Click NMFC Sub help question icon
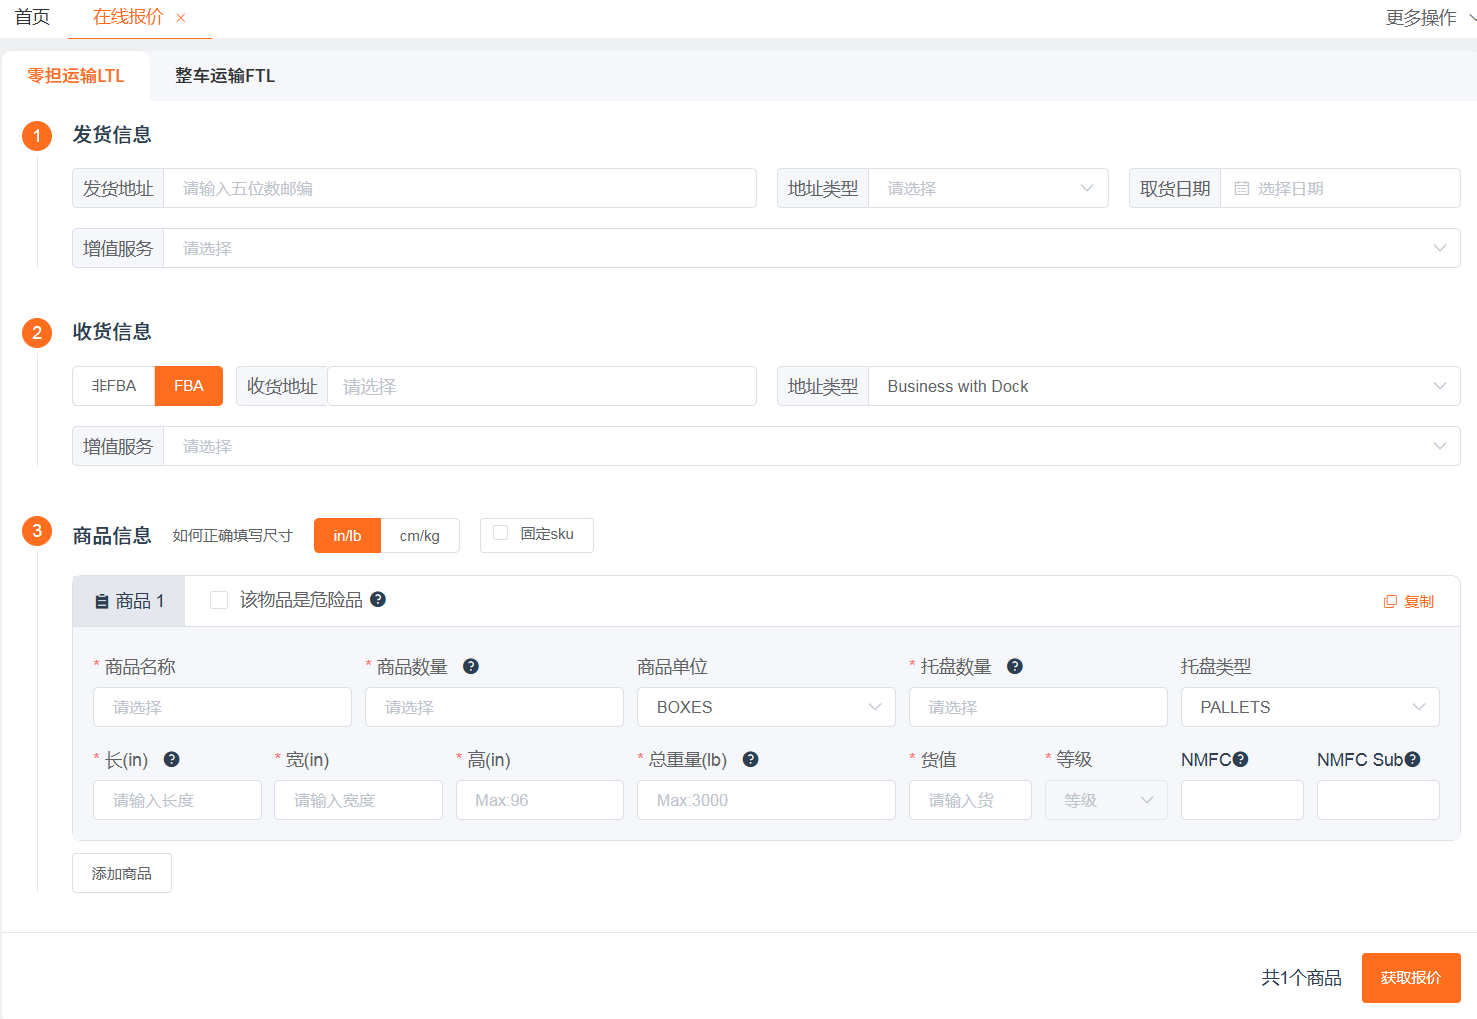Viewport: 1477px width, 1019px height. click(x=1413, y=759)
